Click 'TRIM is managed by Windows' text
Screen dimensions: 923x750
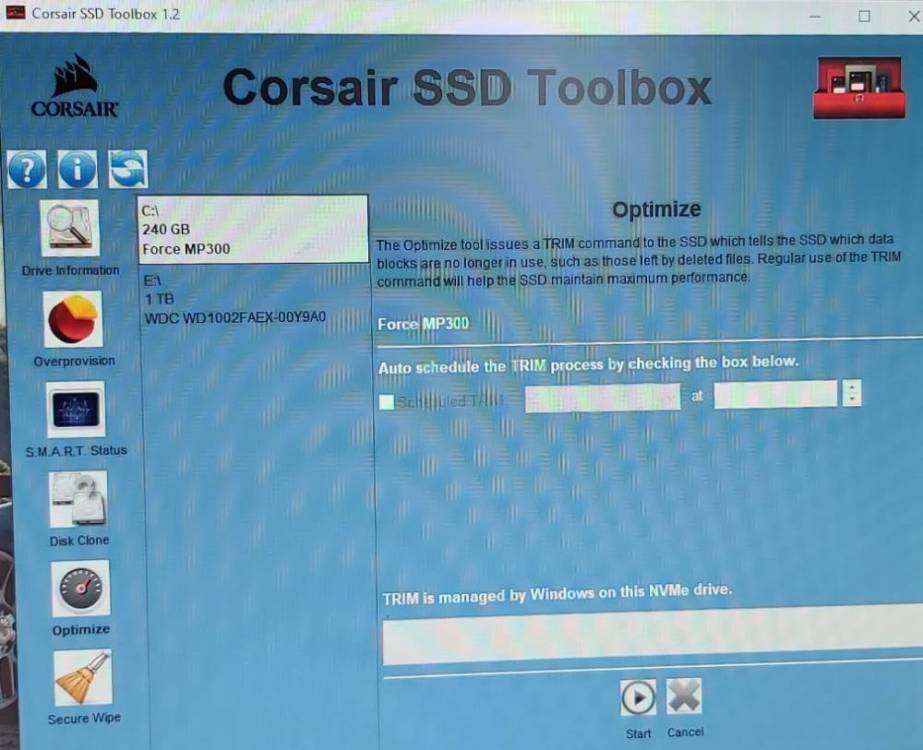(x=557, y=594)
